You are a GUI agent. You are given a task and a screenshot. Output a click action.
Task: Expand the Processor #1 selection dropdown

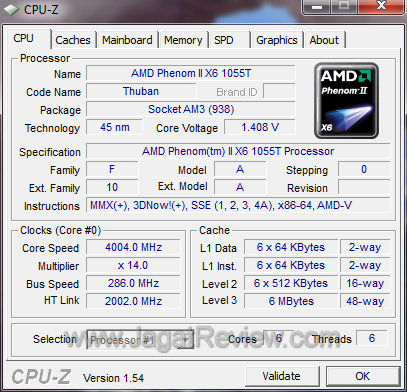tap(140, 340)
